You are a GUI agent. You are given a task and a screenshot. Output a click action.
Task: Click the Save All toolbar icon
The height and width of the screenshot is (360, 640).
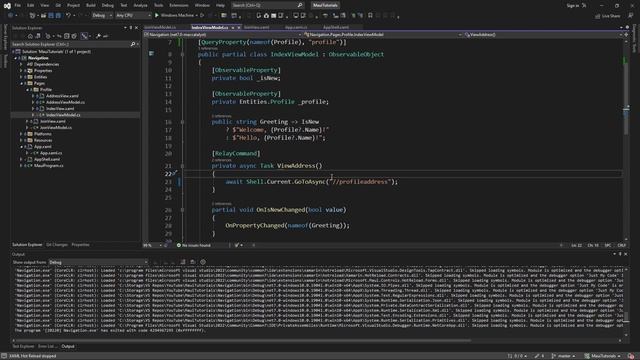point(58,16)
